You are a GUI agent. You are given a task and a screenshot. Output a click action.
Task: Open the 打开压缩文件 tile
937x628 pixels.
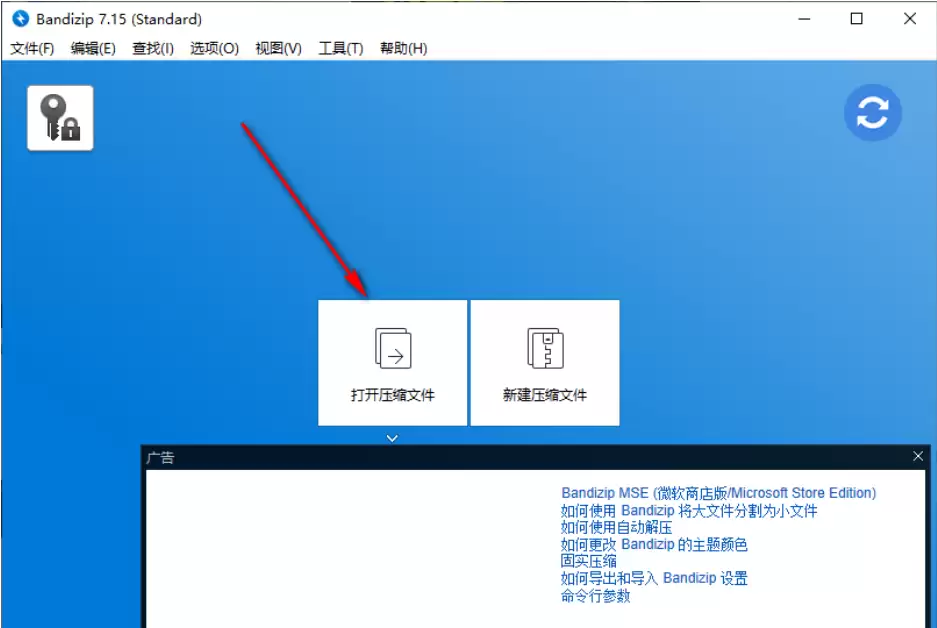pos(393,363)
